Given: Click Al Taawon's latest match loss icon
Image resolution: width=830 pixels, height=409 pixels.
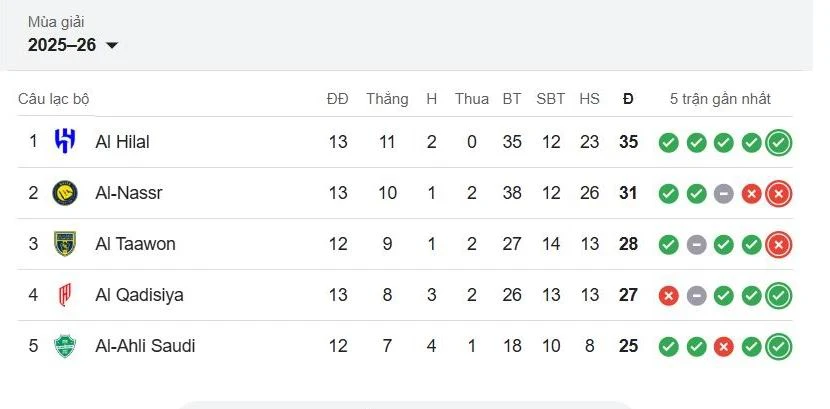Looking at the screenshot, I should [779, 244].
